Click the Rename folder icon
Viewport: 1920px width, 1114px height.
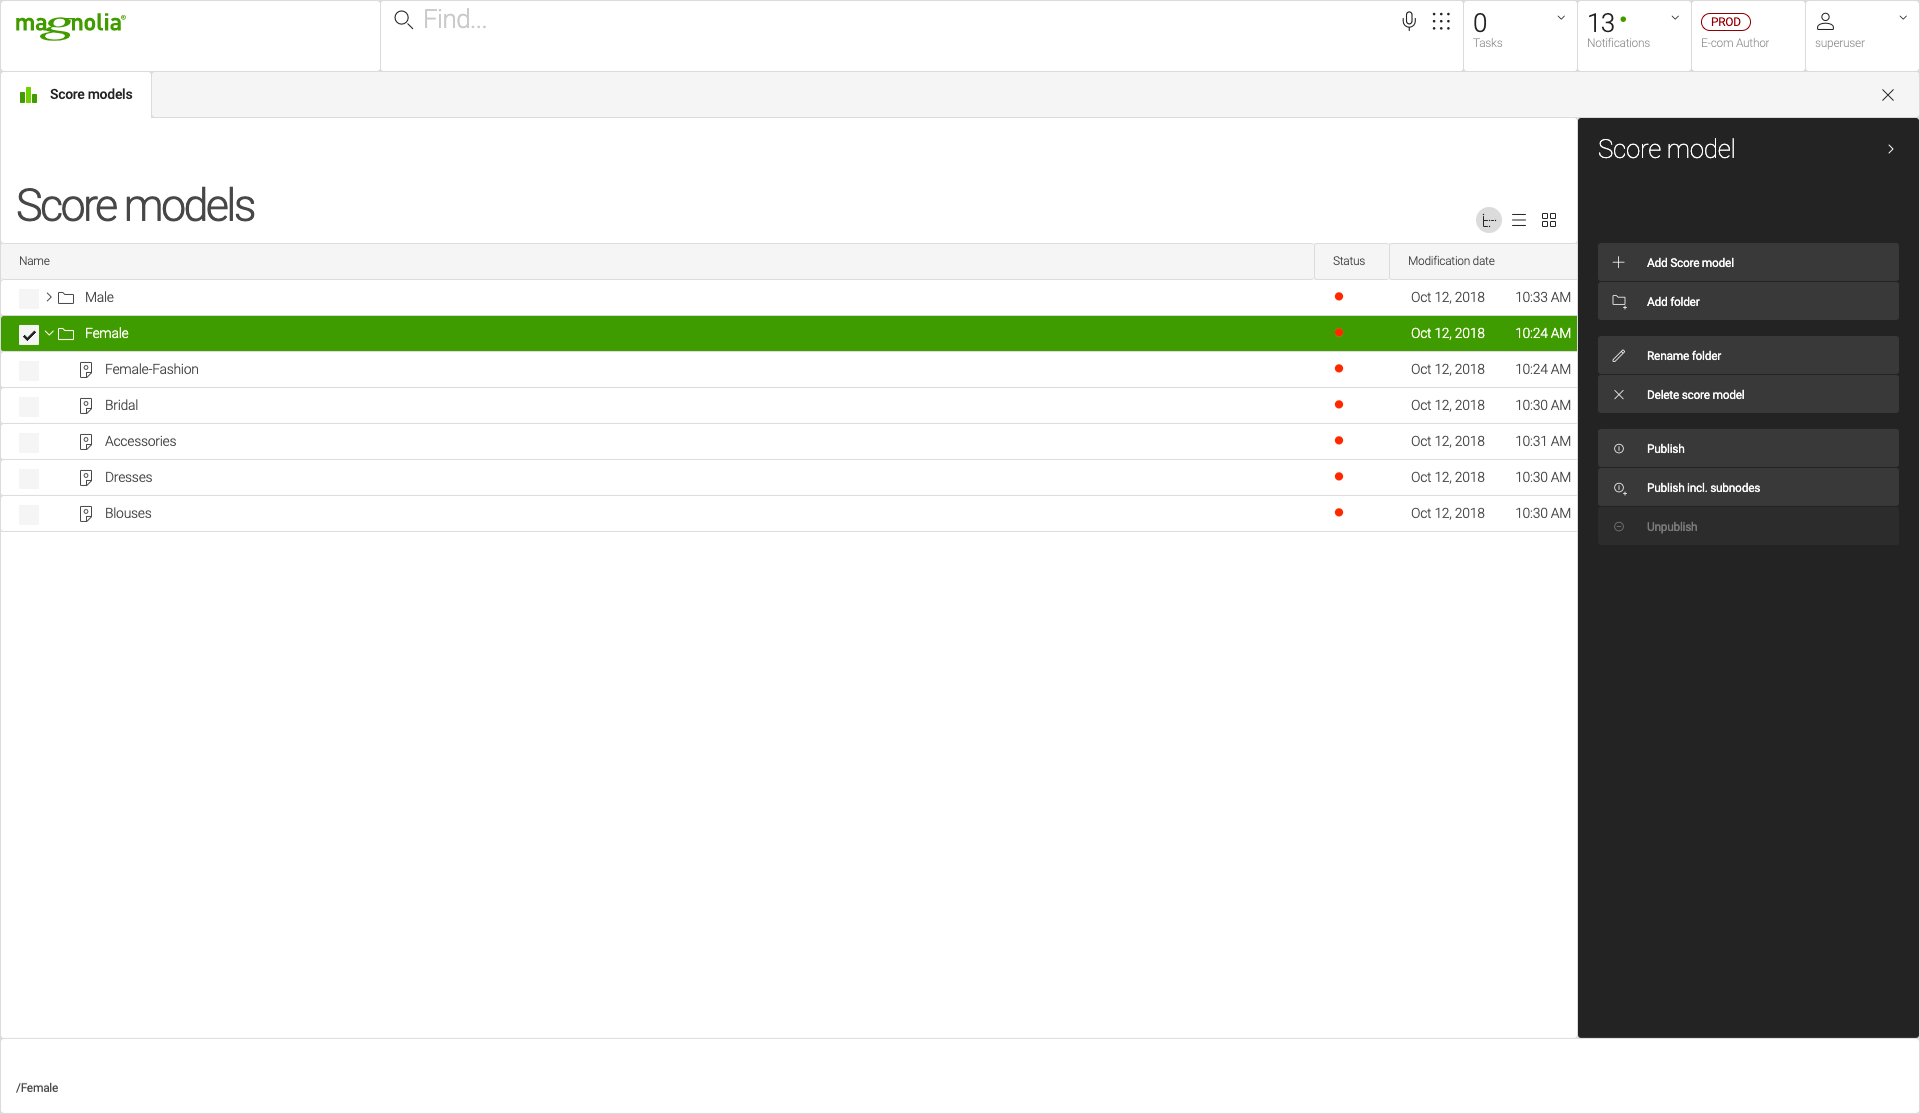pos(1619,355)
